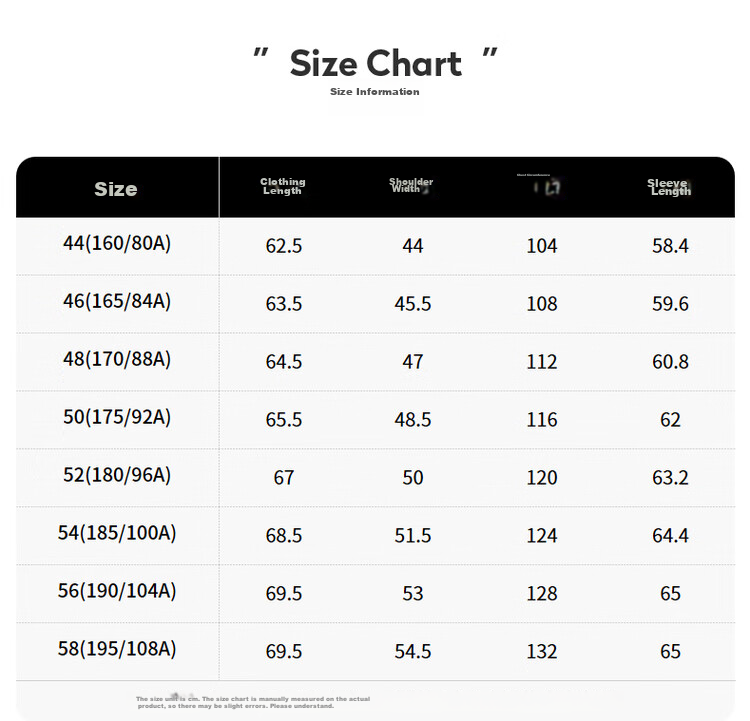Click clothing length value '68.5'
The image size is (750, 721).
(x=284, y=535)
